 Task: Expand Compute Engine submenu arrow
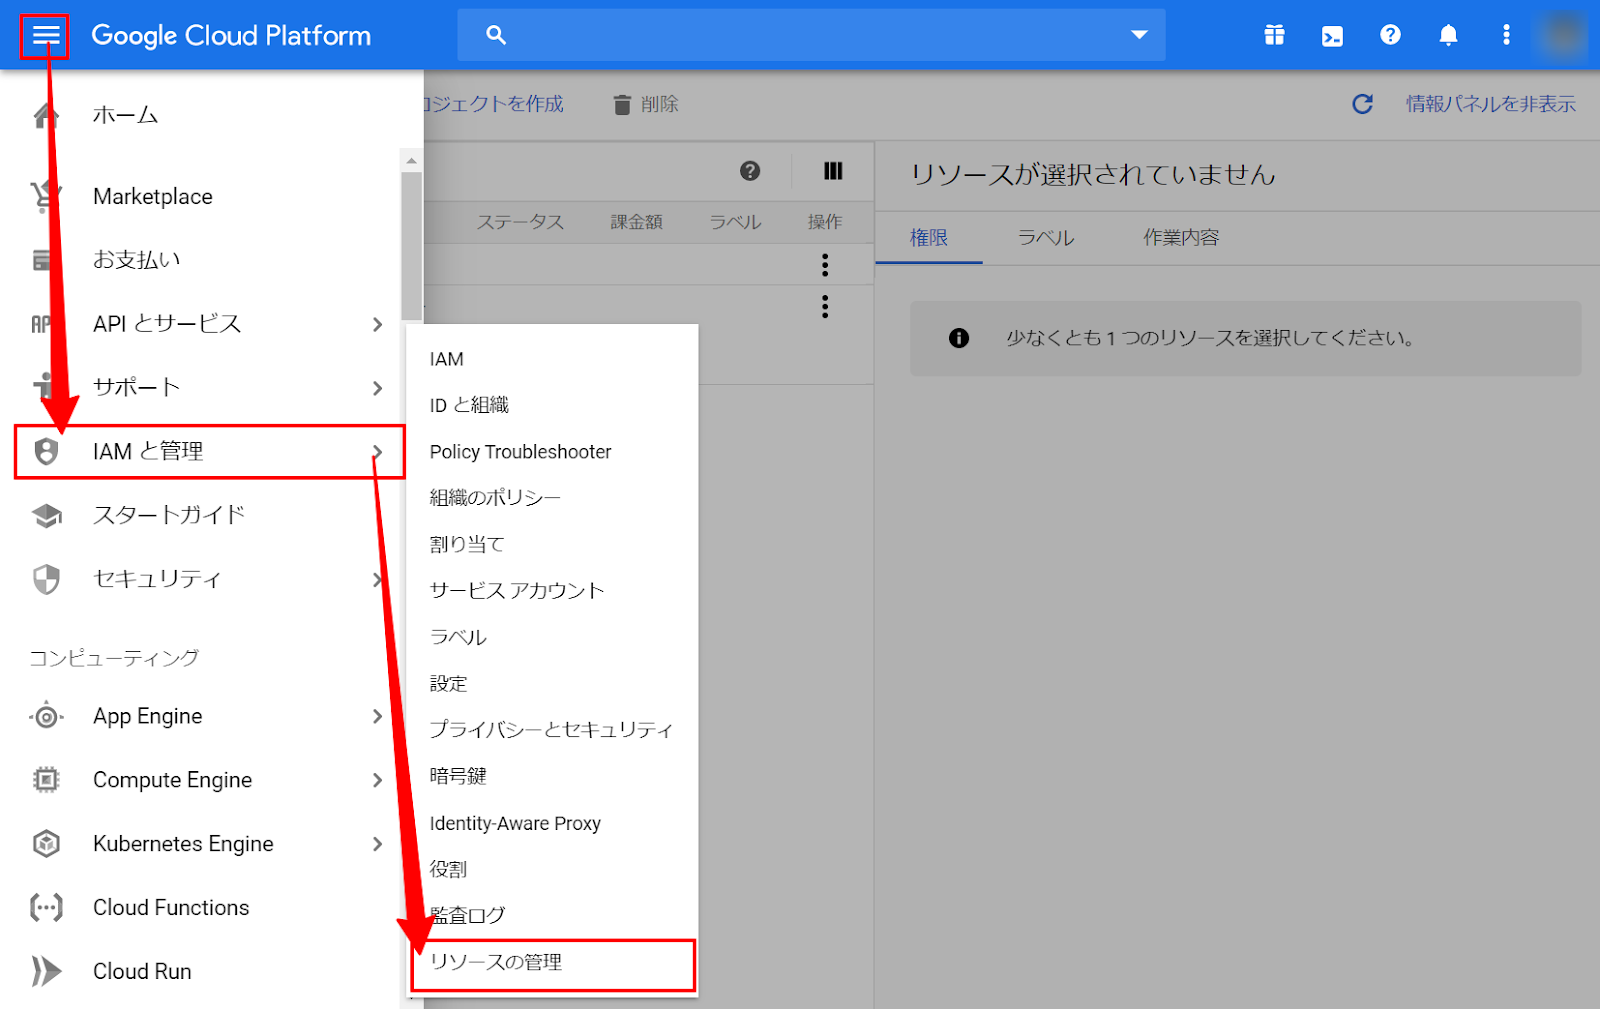tap(377, 780)
